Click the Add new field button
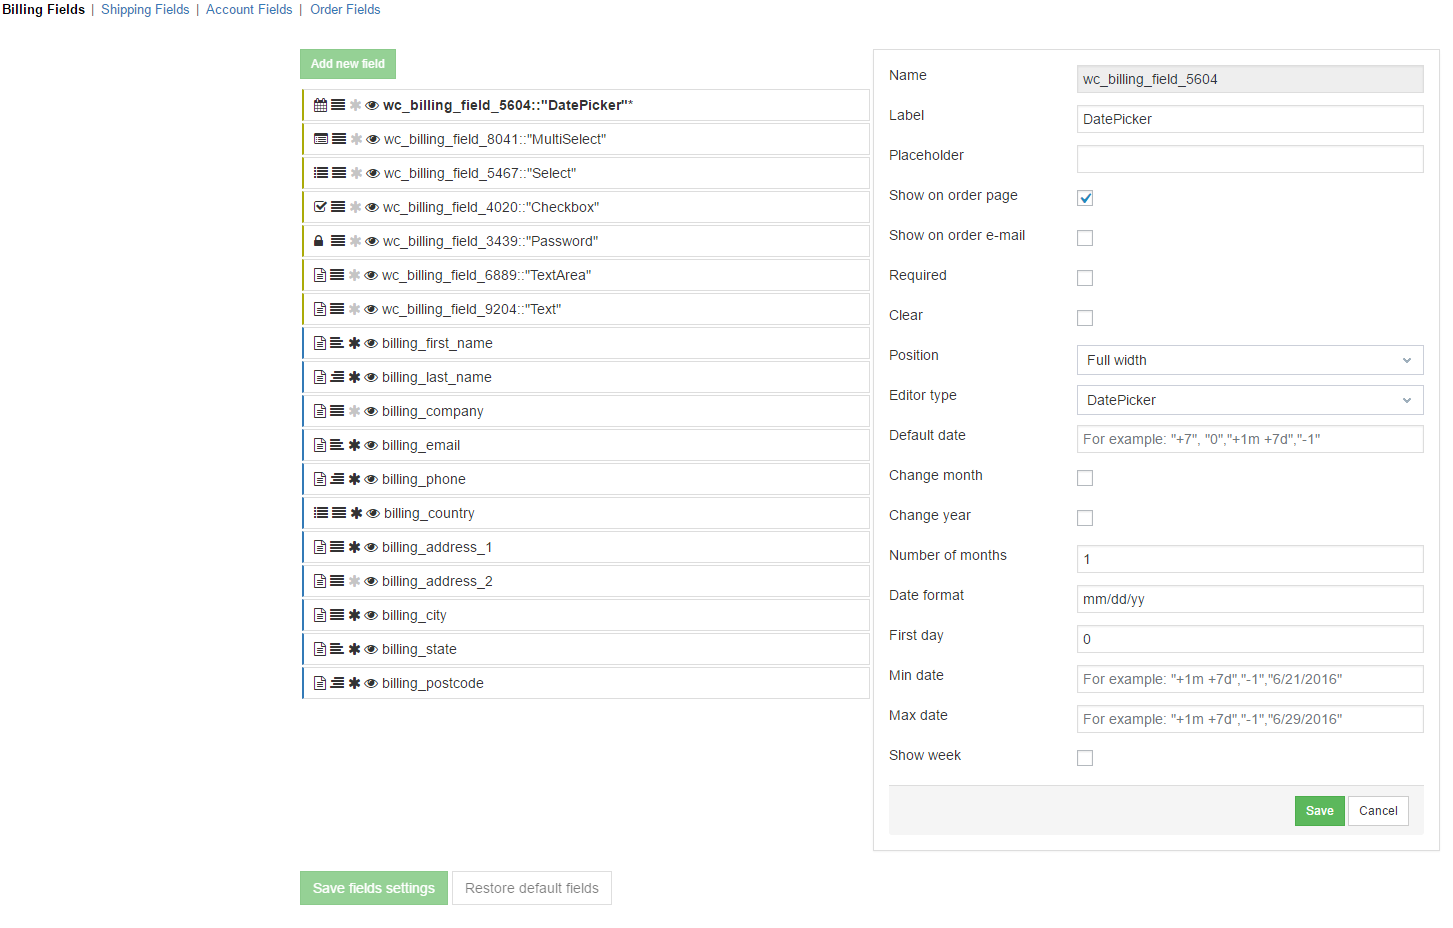The height and width of the screenshot is (928, 1453). (x=348, y=64)
